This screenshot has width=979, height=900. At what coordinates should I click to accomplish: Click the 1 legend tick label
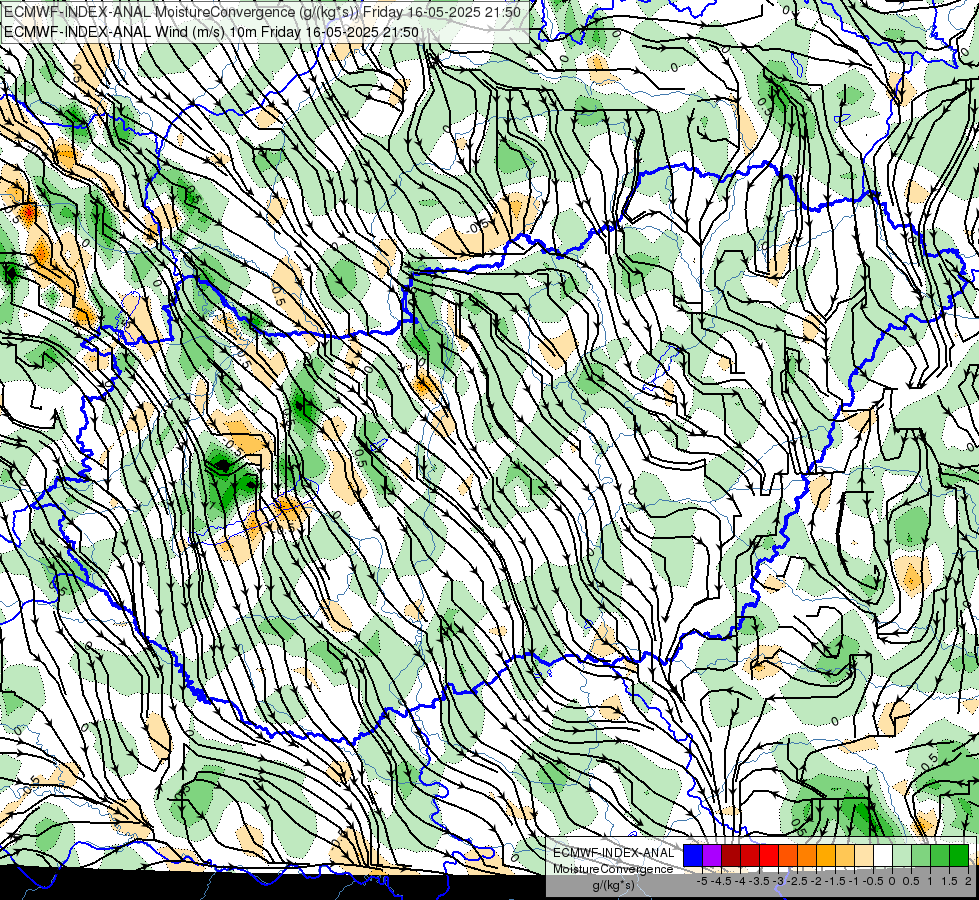tap(930, 881)
